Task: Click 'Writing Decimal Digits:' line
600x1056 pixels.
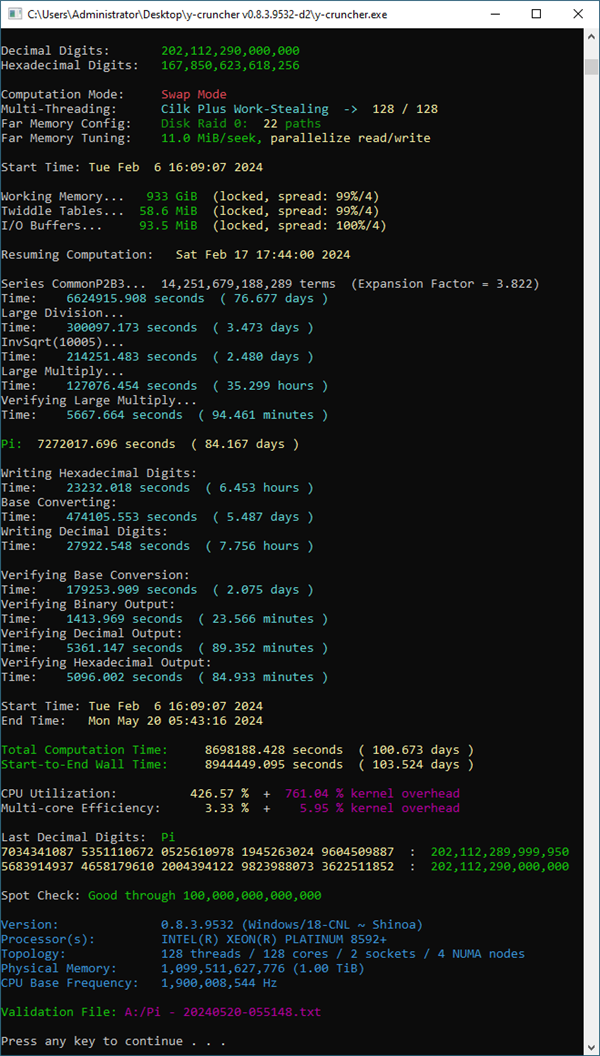Action: [x=84, y=531]
